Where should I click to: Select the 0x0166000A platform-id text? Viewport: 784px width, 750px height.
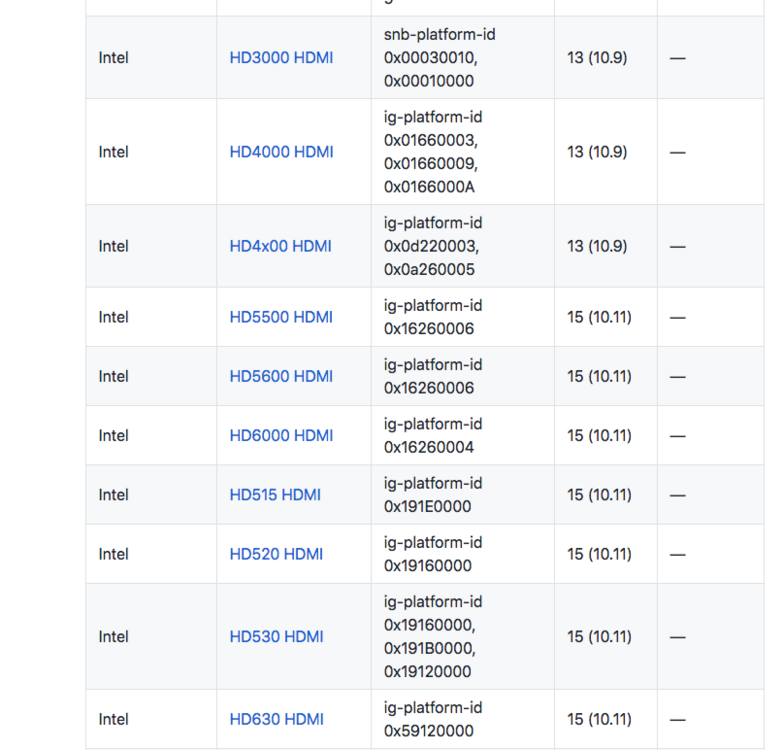point(429,187)
